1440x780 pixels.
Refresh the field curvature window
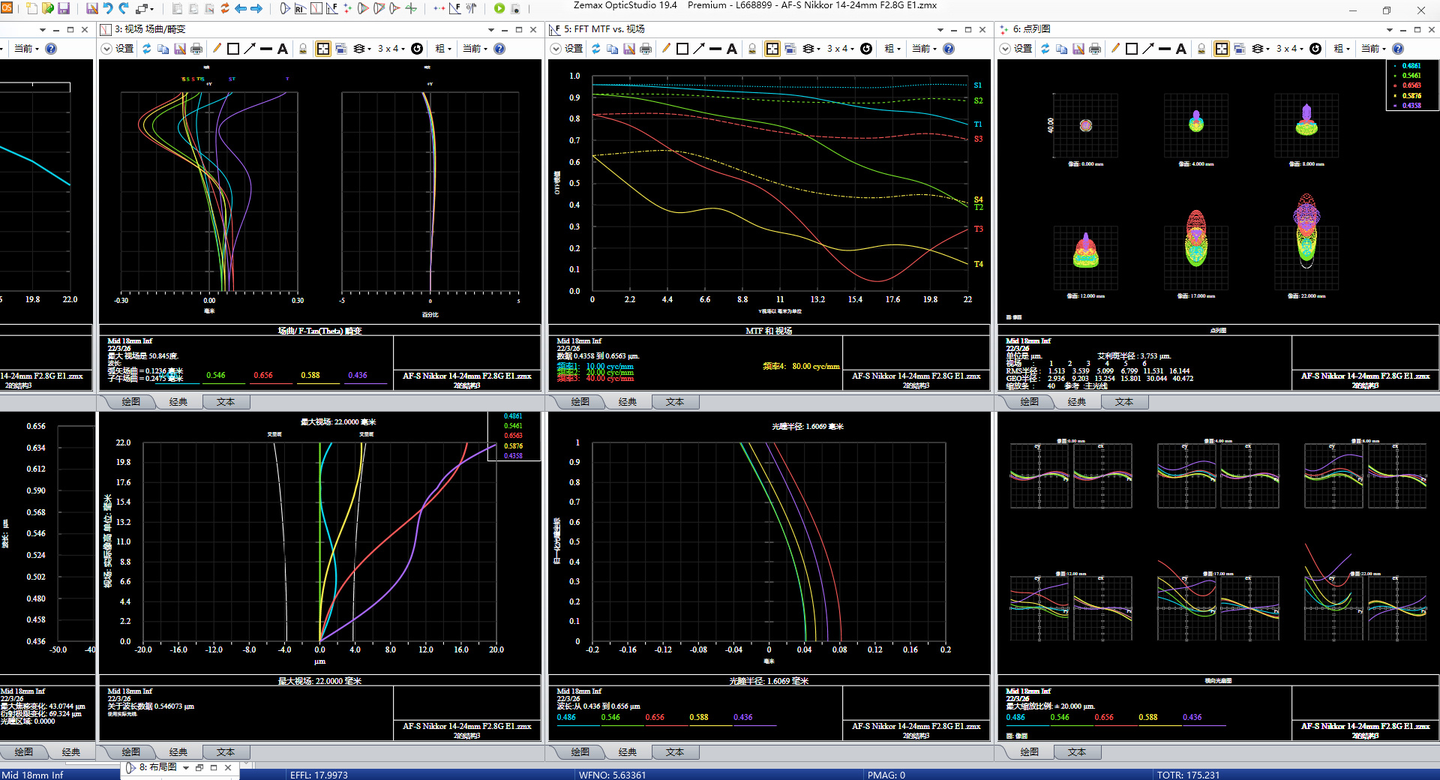click(x=145, y=49)
